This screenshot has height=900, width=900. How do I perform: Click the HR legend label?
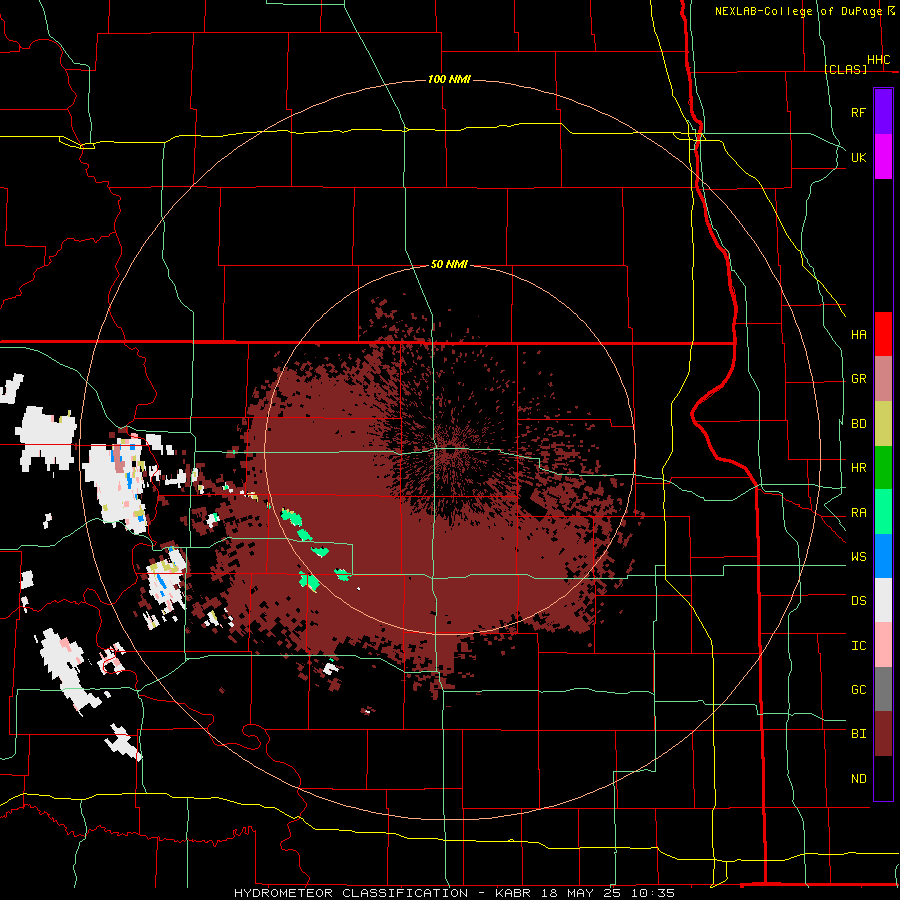[x=858, y=468]
